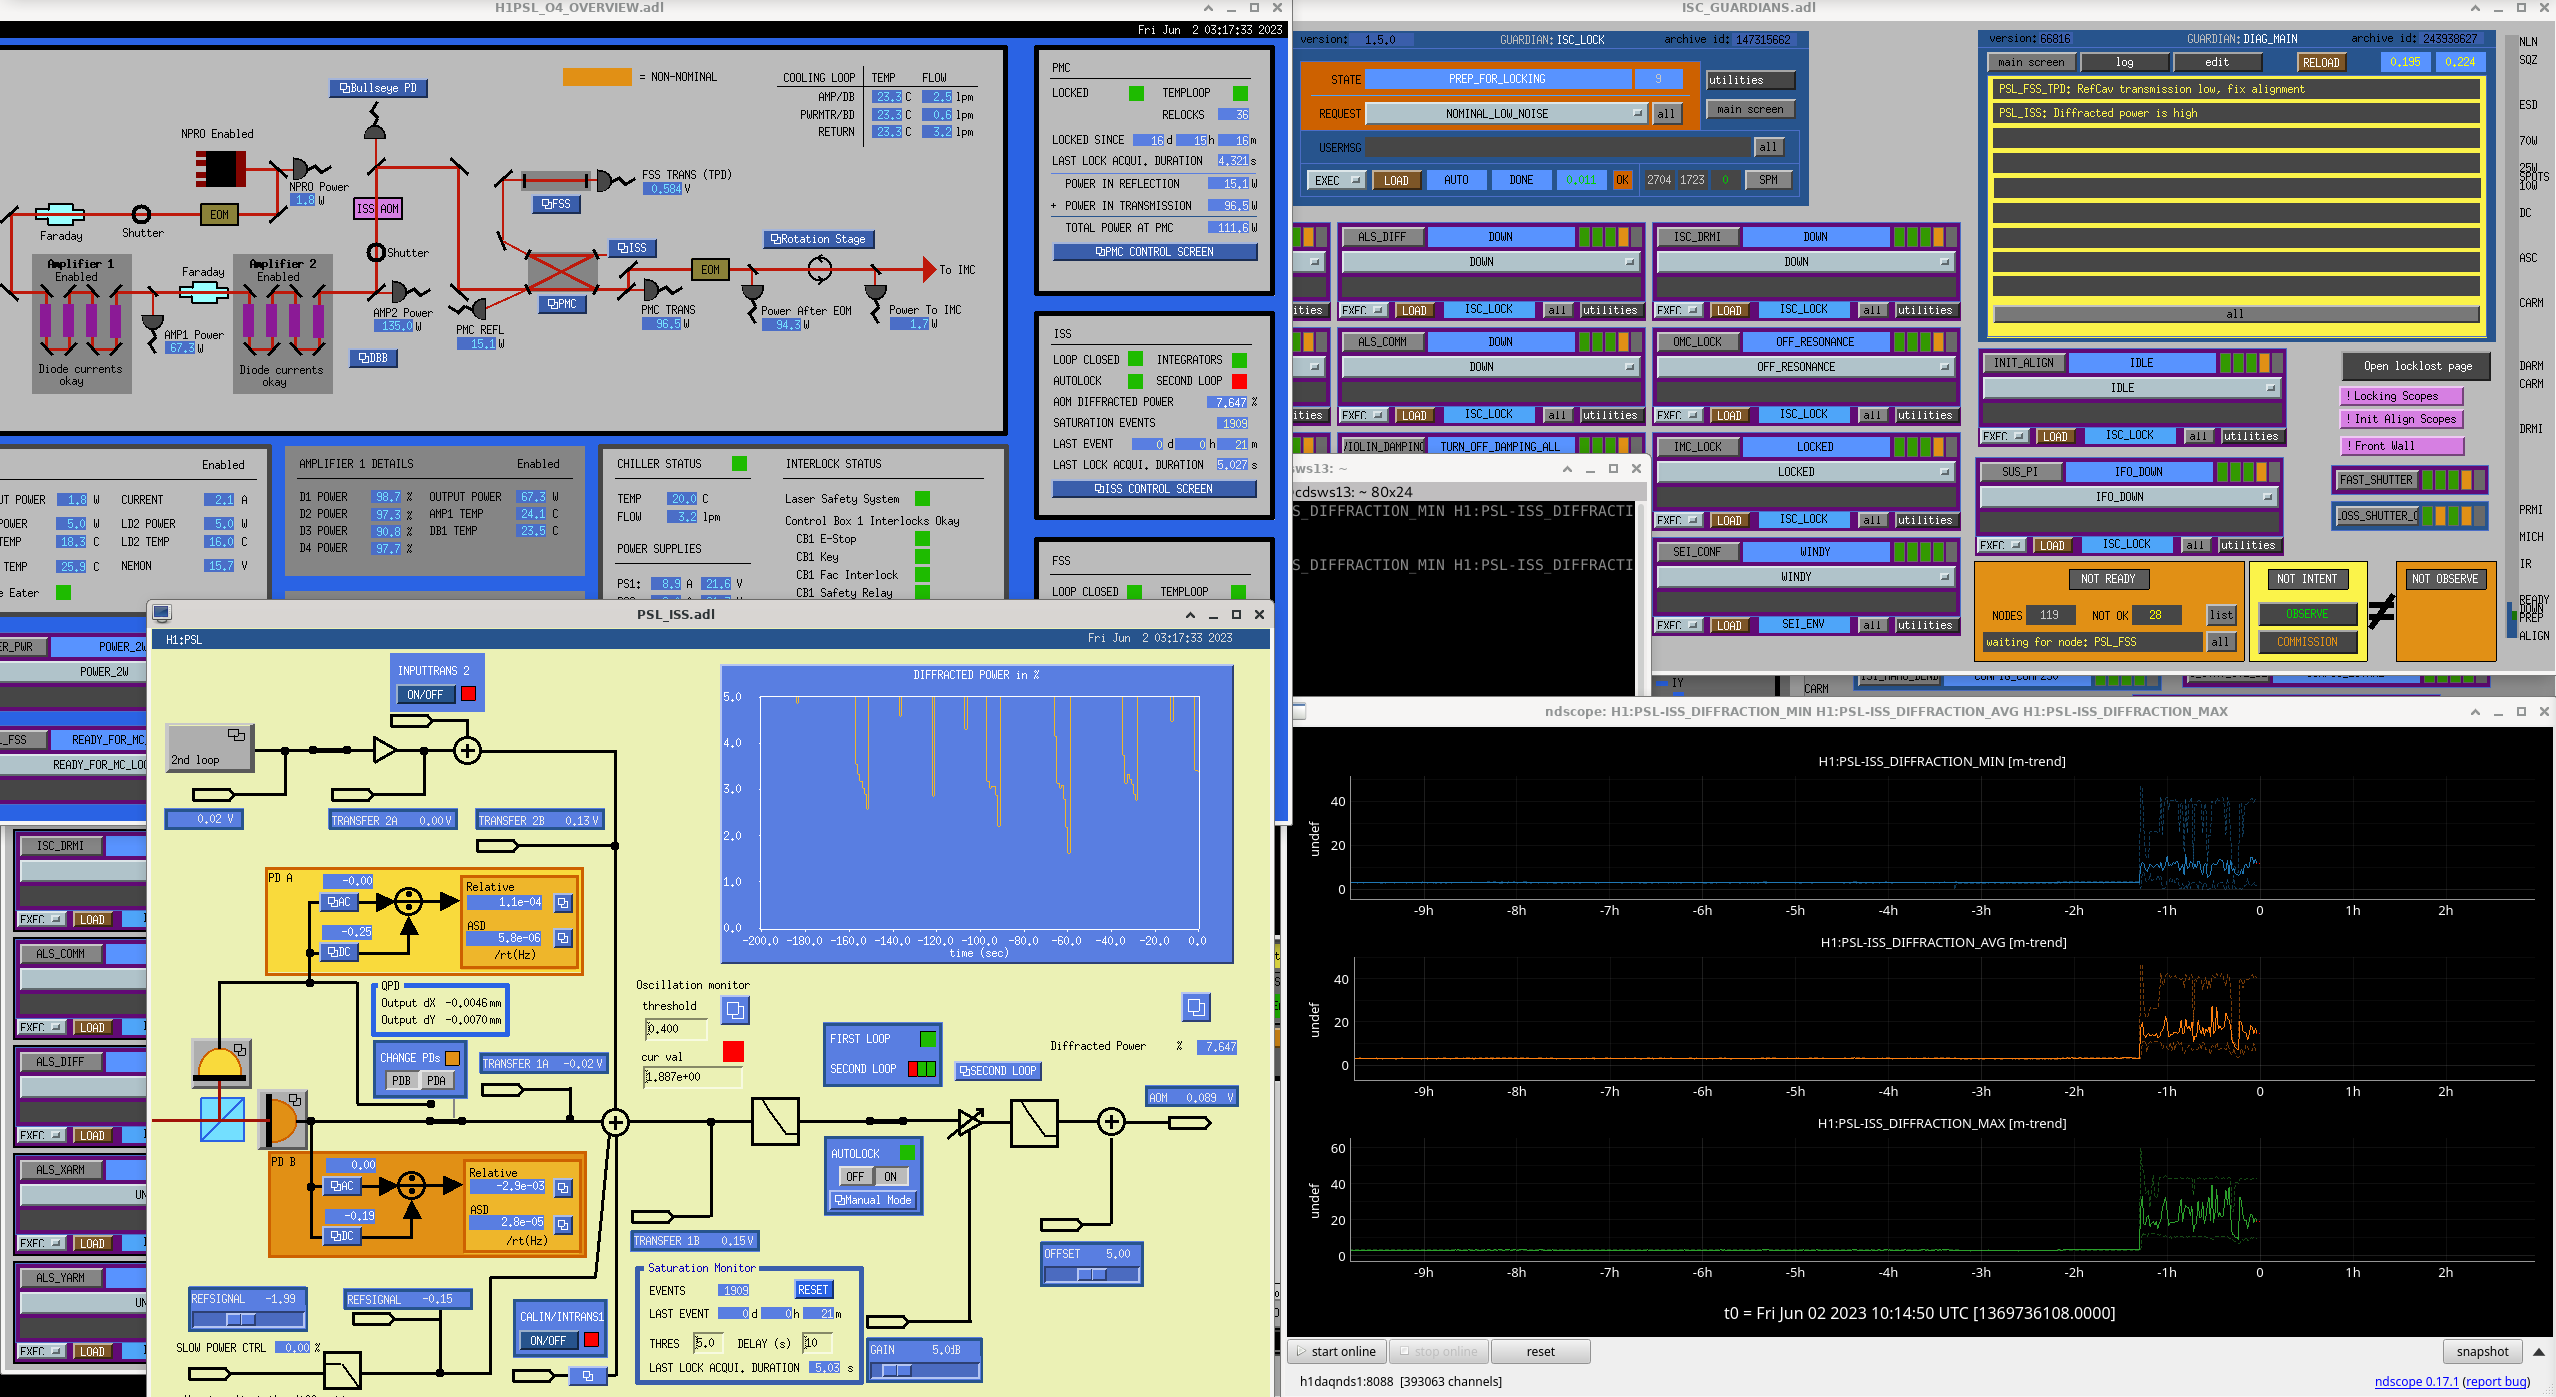The image size is (2556, 1397).
Task: Open the PD A AC display
Action: (339, 902)
